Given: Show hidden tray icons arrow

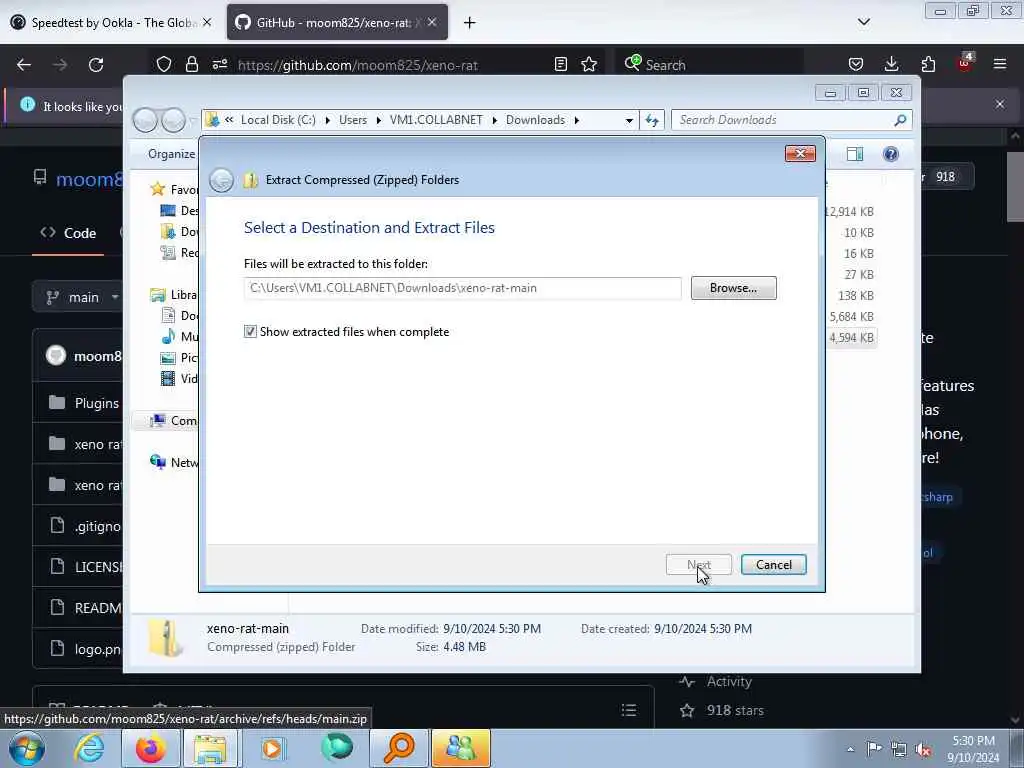Looking at the screenshot, I should (x=850, y=749).
